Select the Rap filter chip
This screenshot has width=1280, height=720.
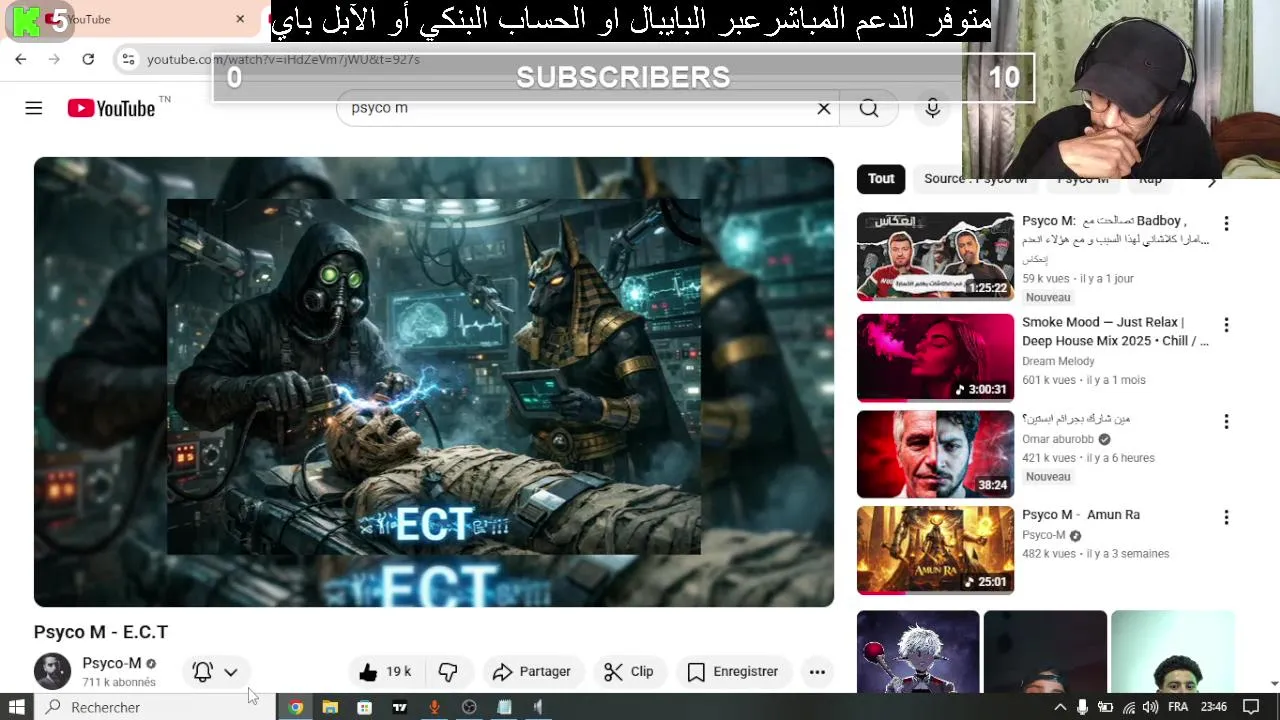[x=1150, y=179]
